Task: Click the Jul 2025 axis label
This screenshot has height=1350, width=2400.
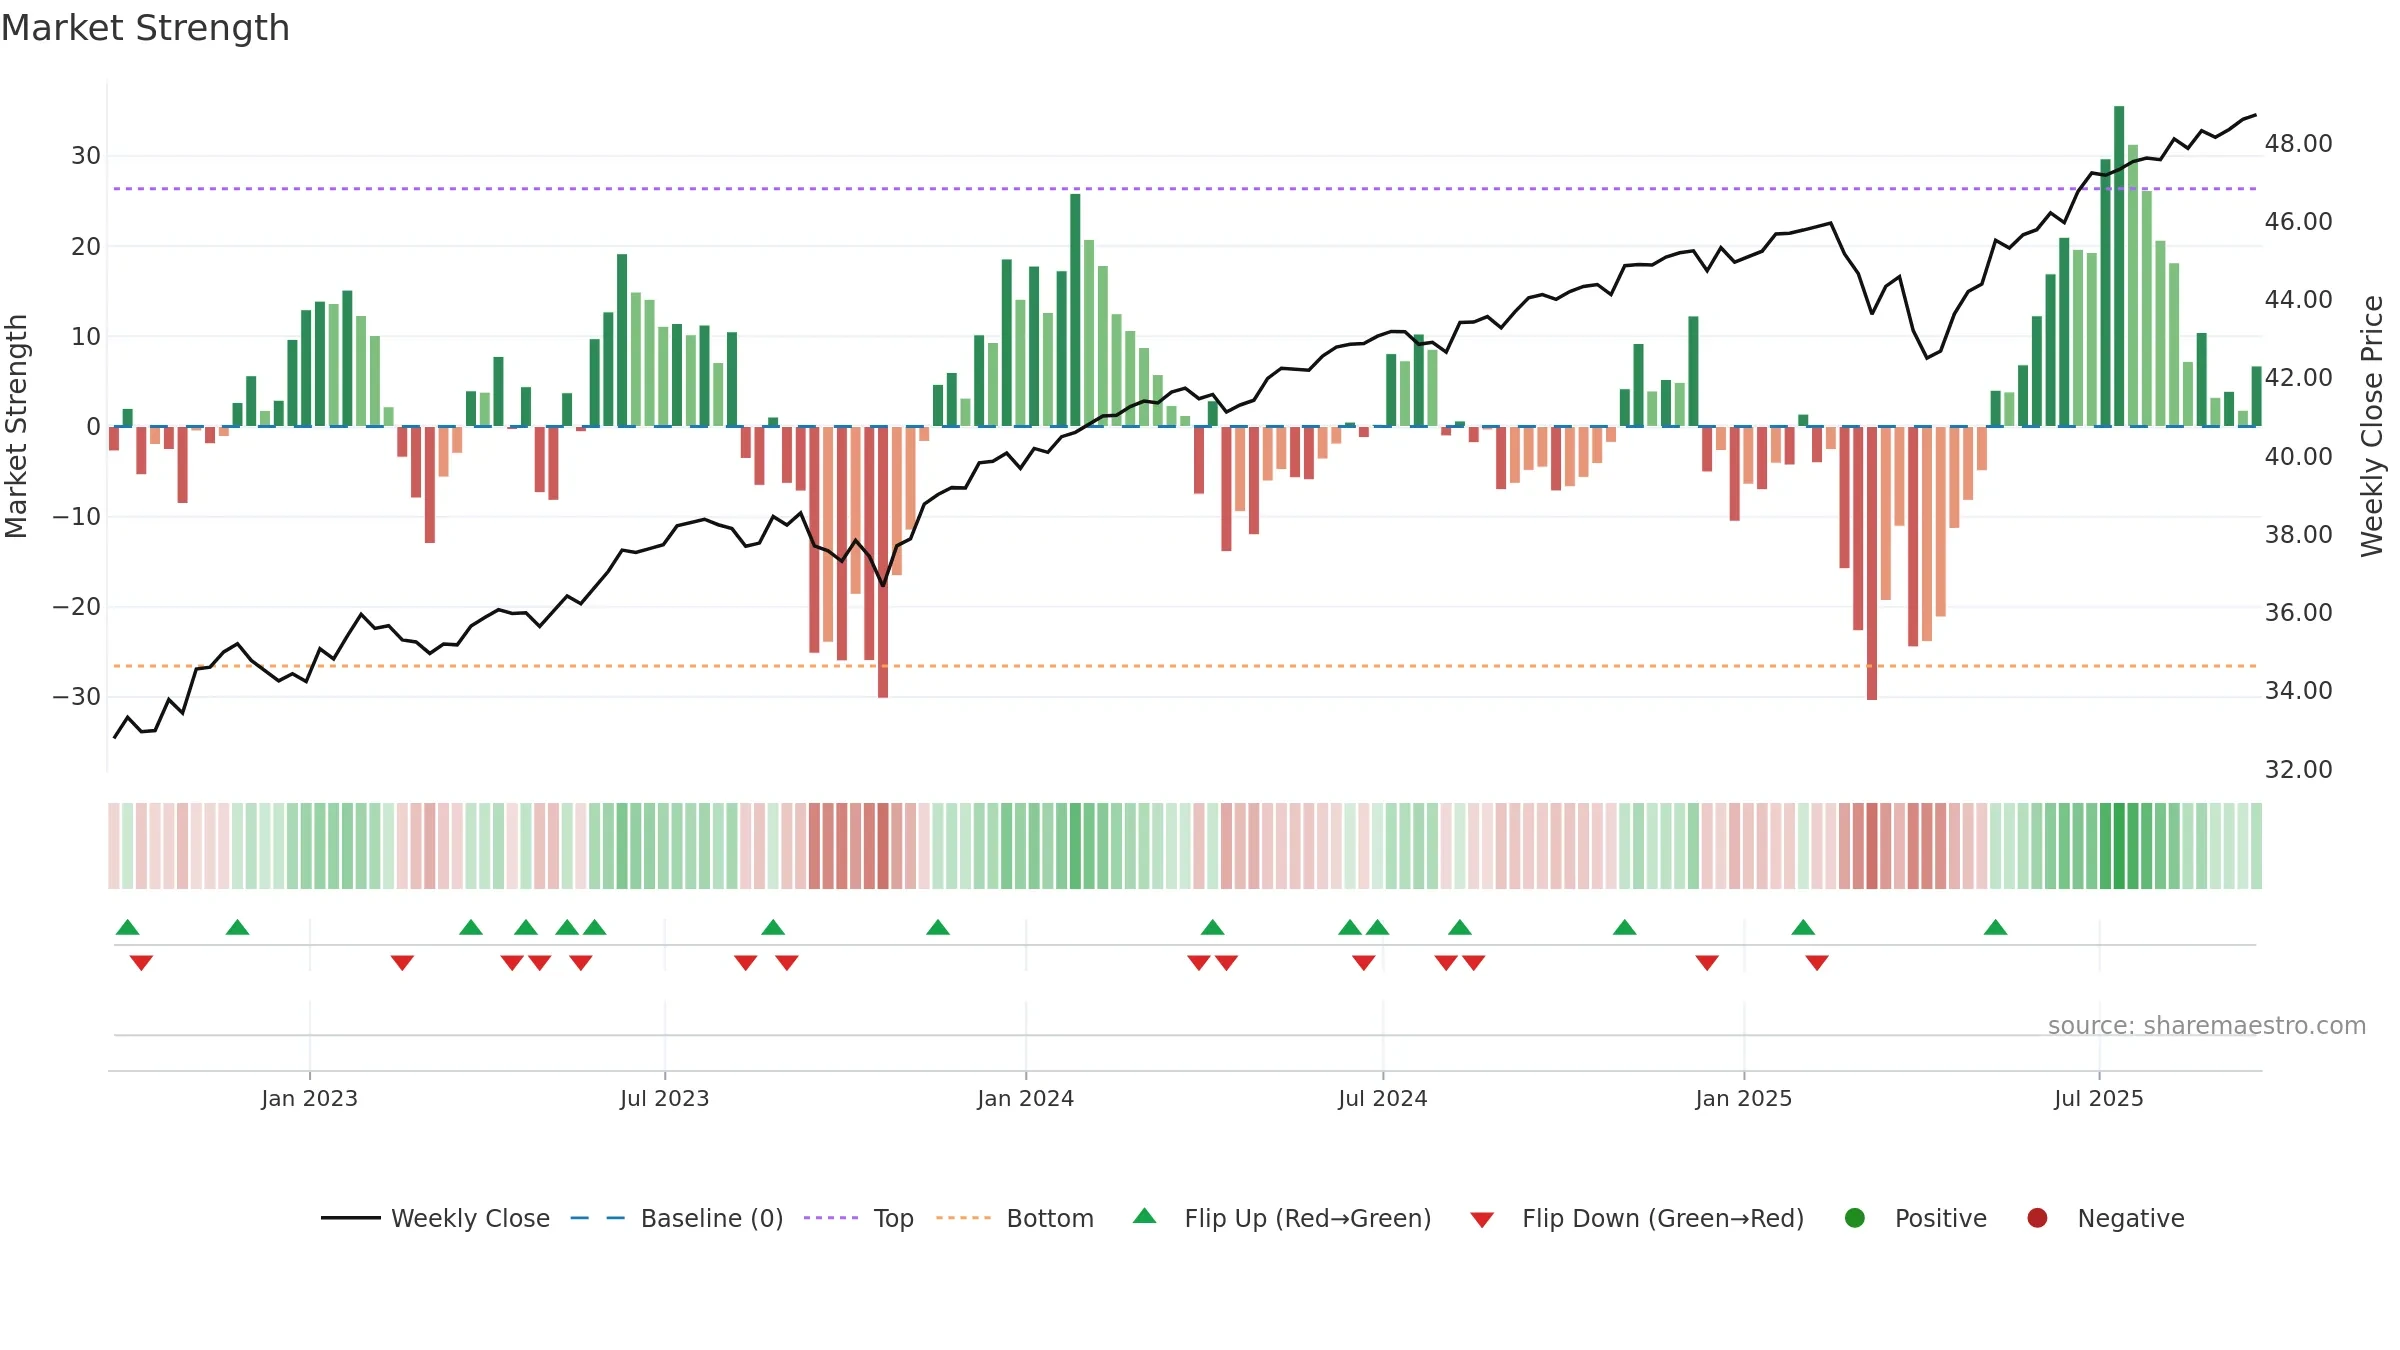Action: click(x=2098, y=1098)
